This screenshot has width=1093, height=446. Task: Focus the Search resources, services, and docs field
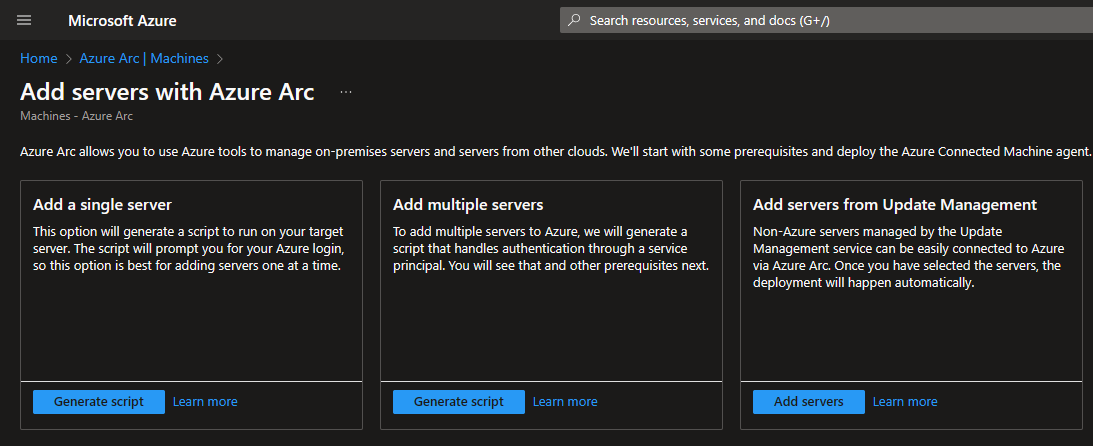coord(826,20)
